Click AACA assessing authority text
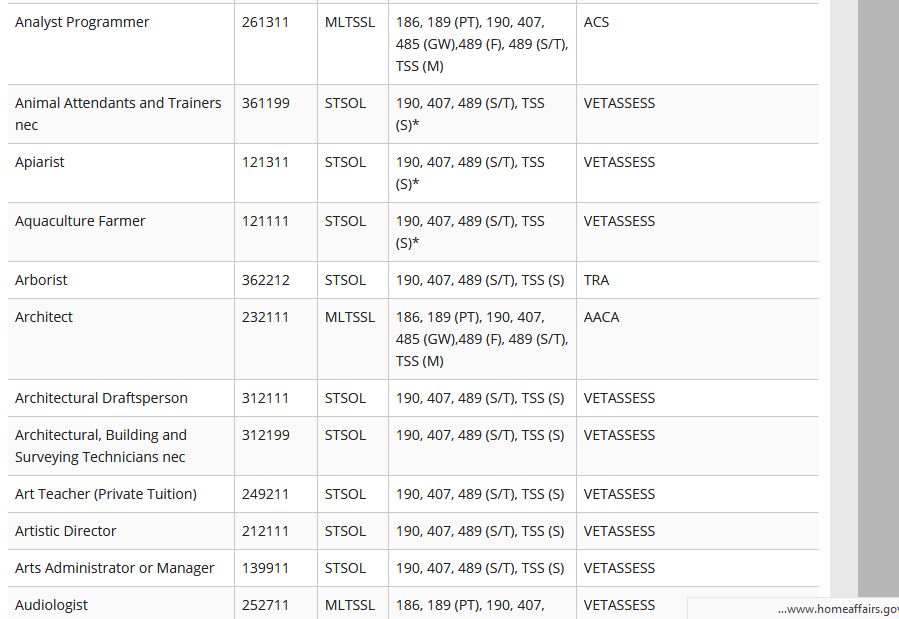The height and width of the screenshot is (619, 899). (601, 318)
